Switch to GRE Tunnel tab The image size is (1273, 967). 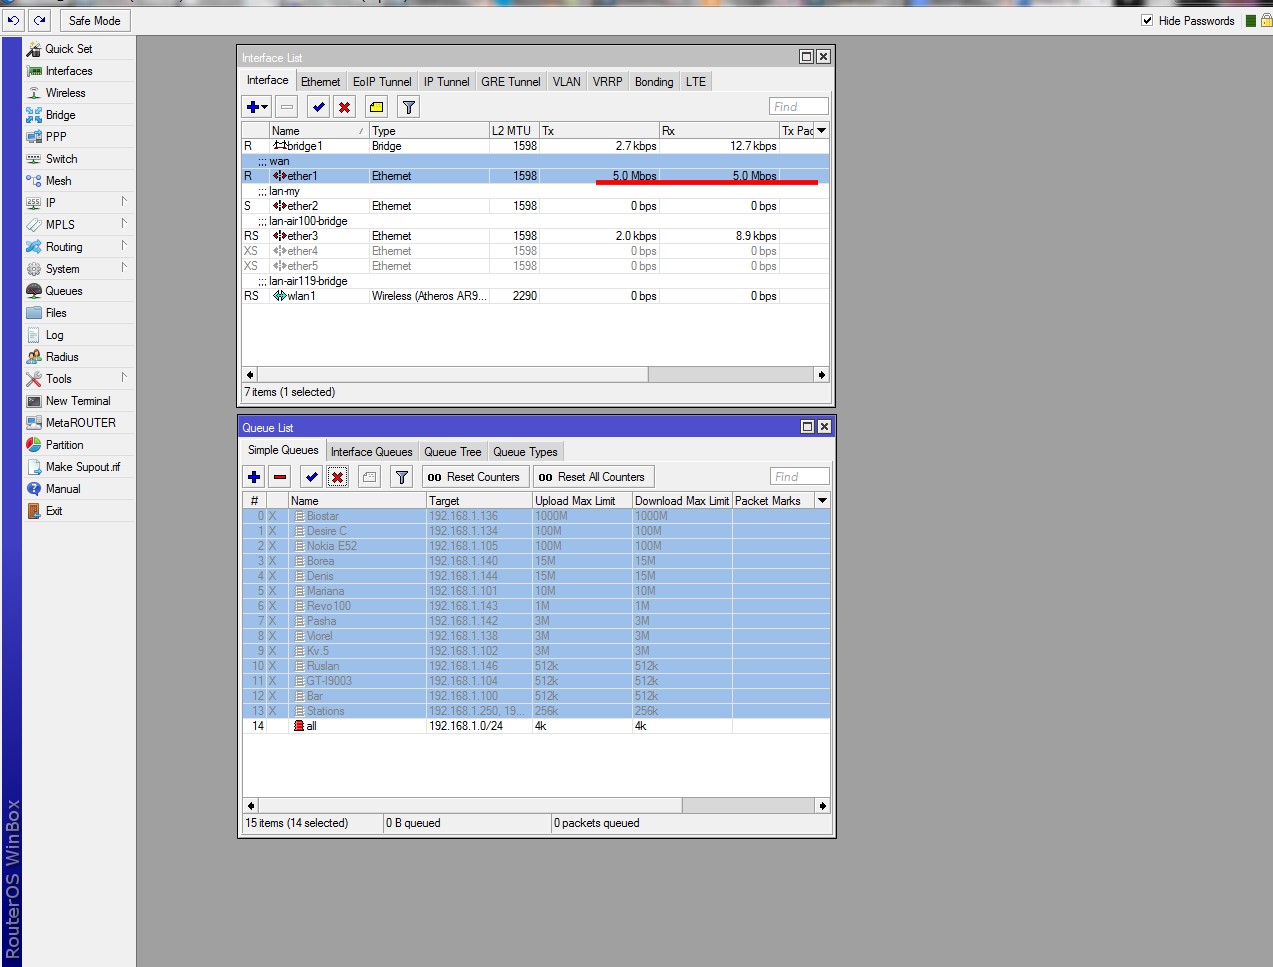click(x=510, y=82)
